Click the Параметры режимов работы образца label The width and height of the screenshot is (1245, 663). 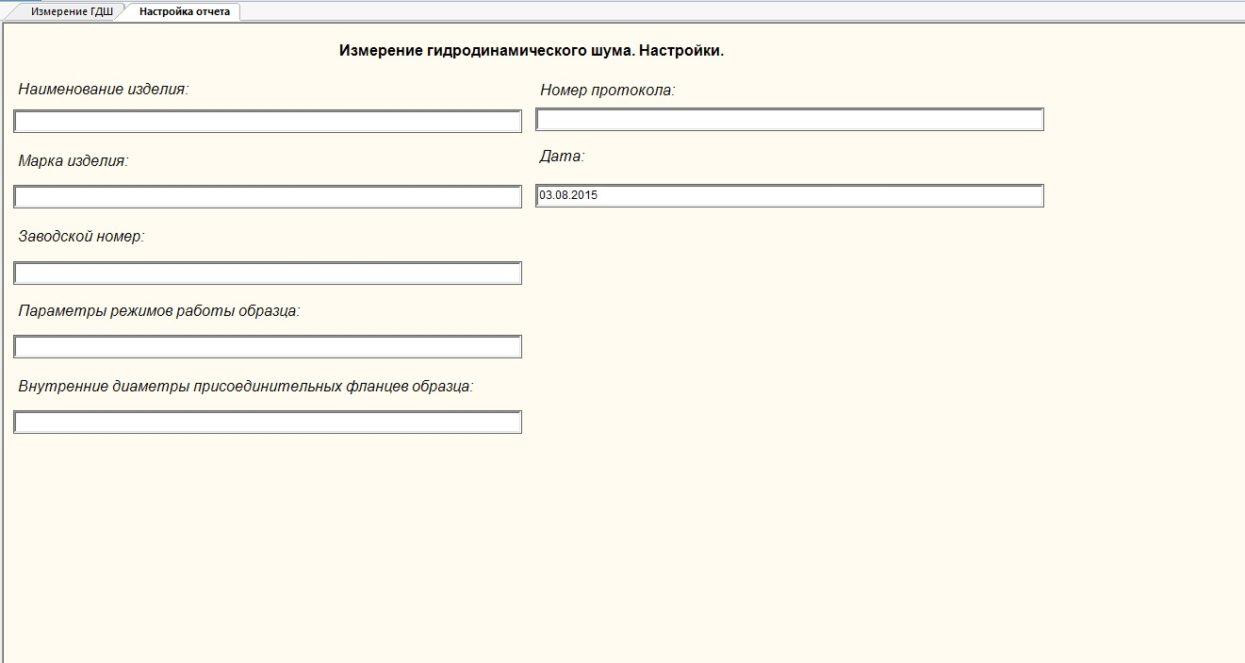click(x=160, y=310)
